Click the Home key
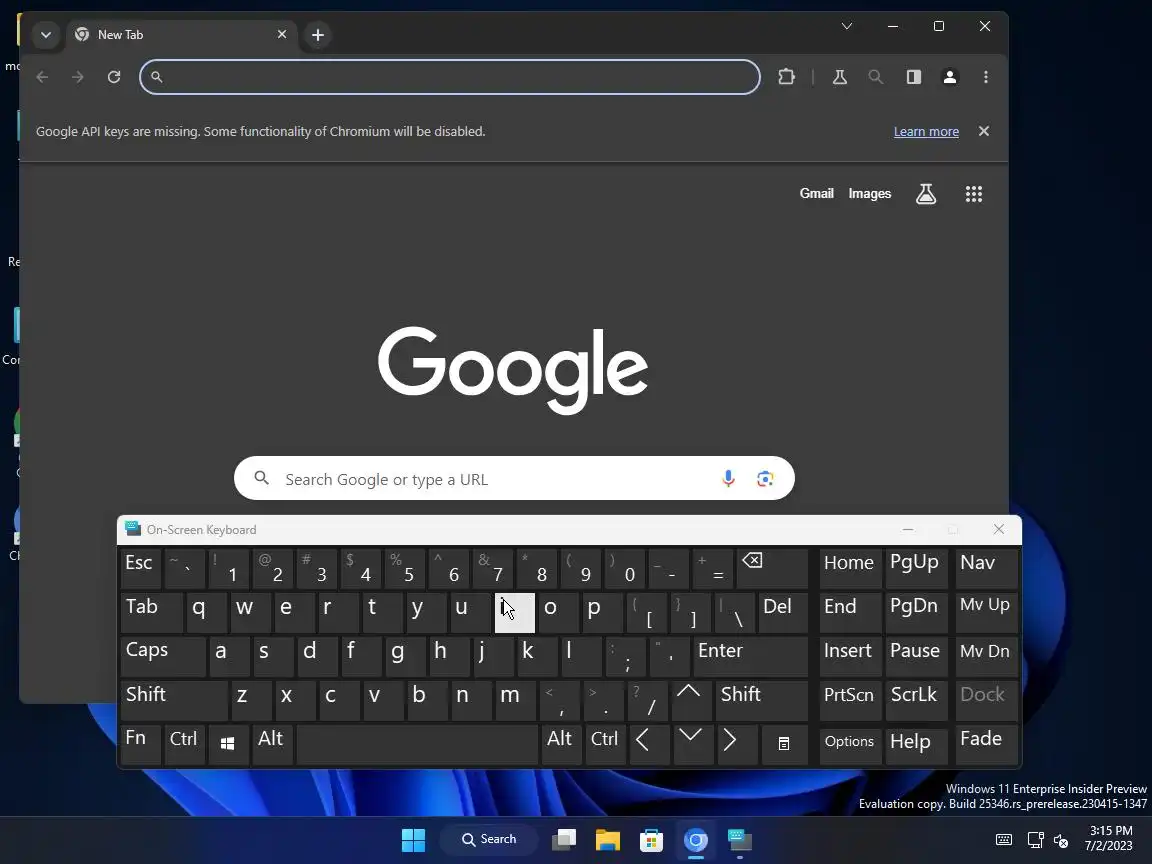Viewport: 1152px width, 864px height. (x=850, y=569)
